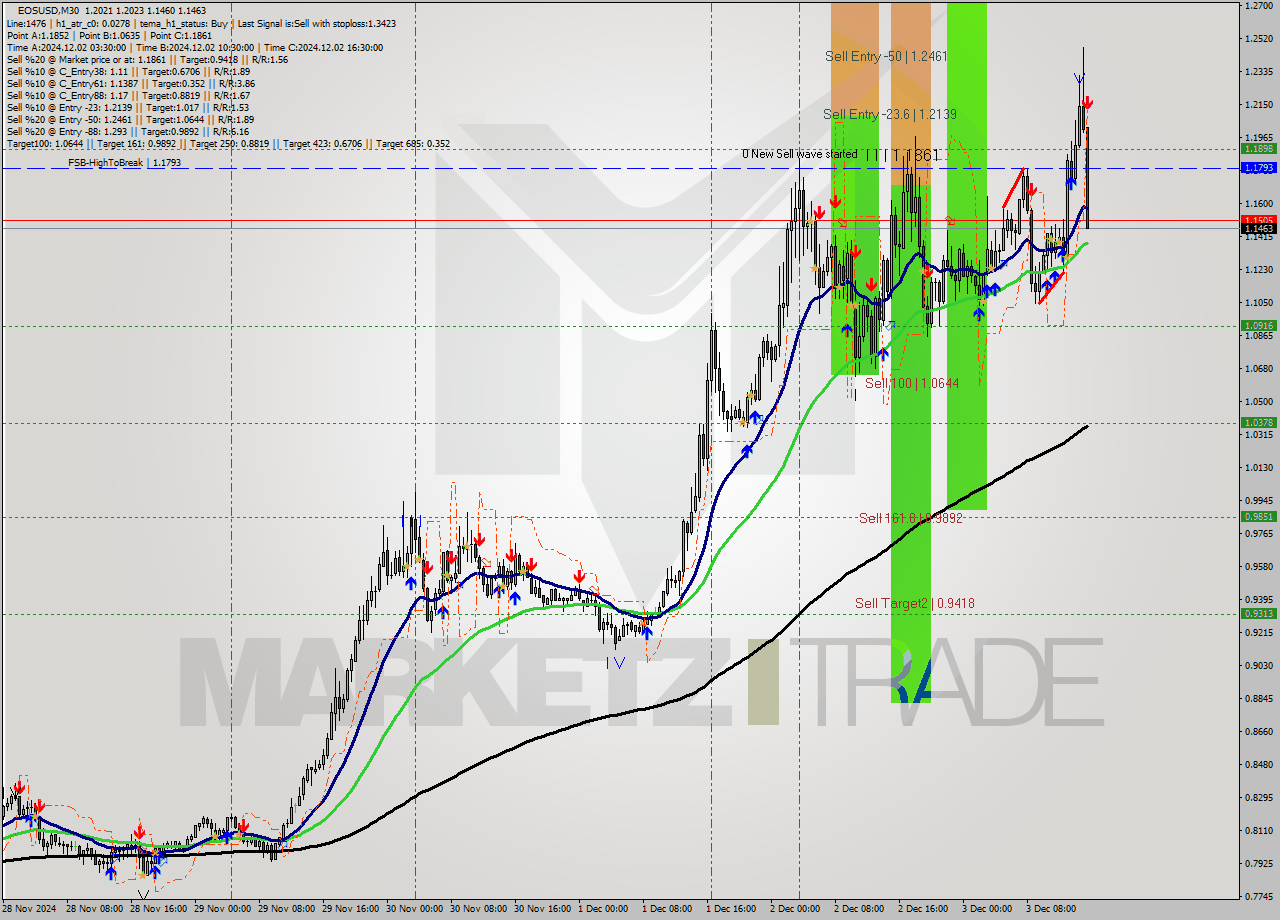The height and width of the screenshot is (920, 1280).
Task: Click the 1.2700 price scale value
Action: click(1259, 6)
